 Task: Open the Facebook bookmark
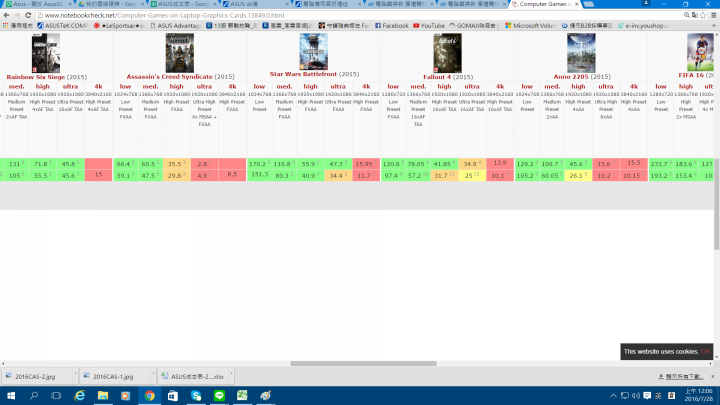click(392, 26)
